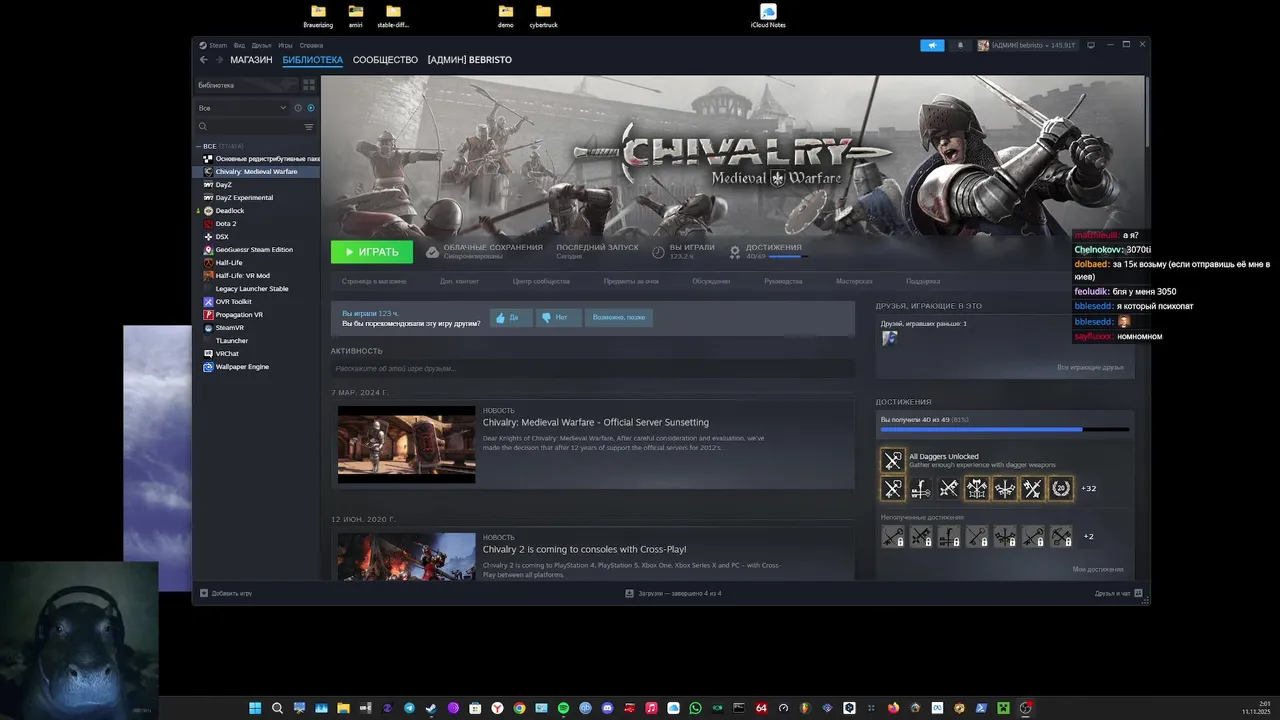The height and width of the screenshot is (720, 1280).
Task: Open the All Daggers Unlocked achievement icon
Action: tap(893, 460)
